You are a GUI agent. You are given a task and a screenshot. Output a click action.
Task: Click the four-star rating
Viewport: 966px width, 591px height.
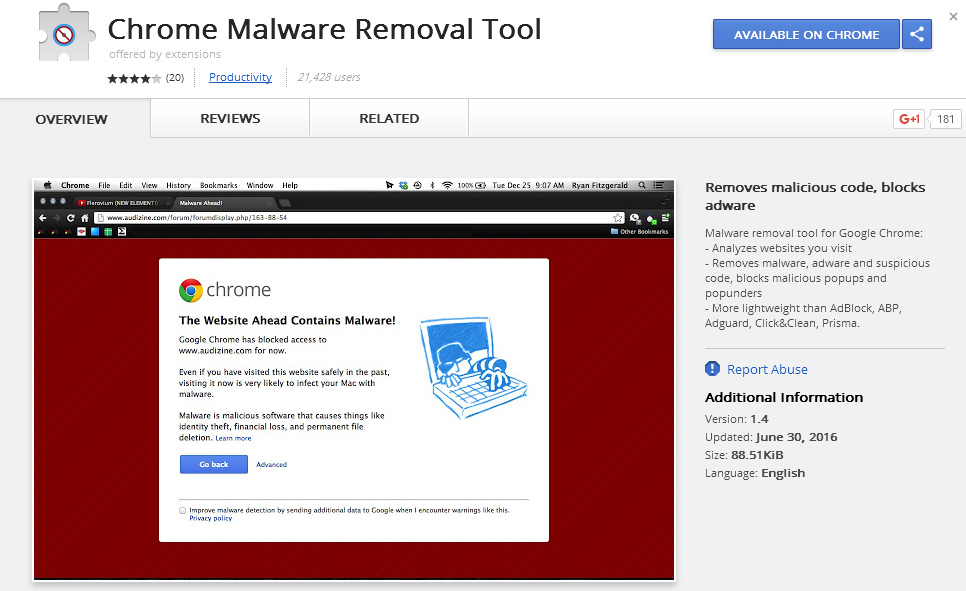pyautogui.click(x=134, y=78)
